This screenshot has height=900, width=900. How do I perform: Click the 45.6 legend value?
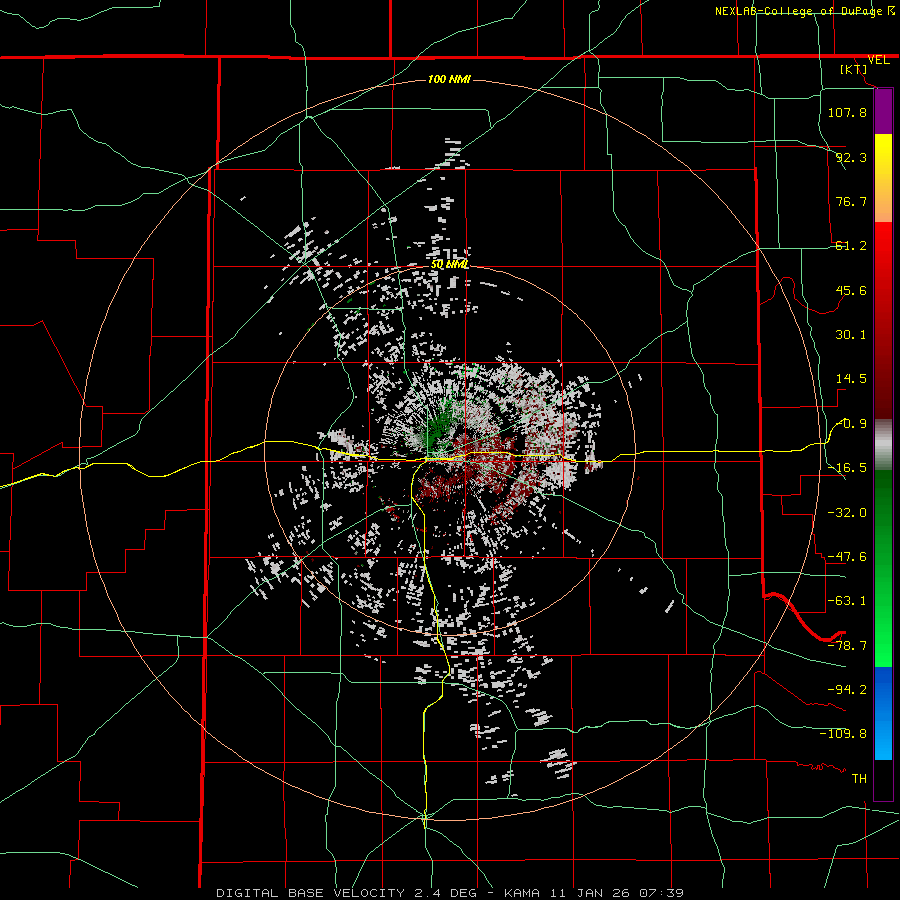(851, 290)
